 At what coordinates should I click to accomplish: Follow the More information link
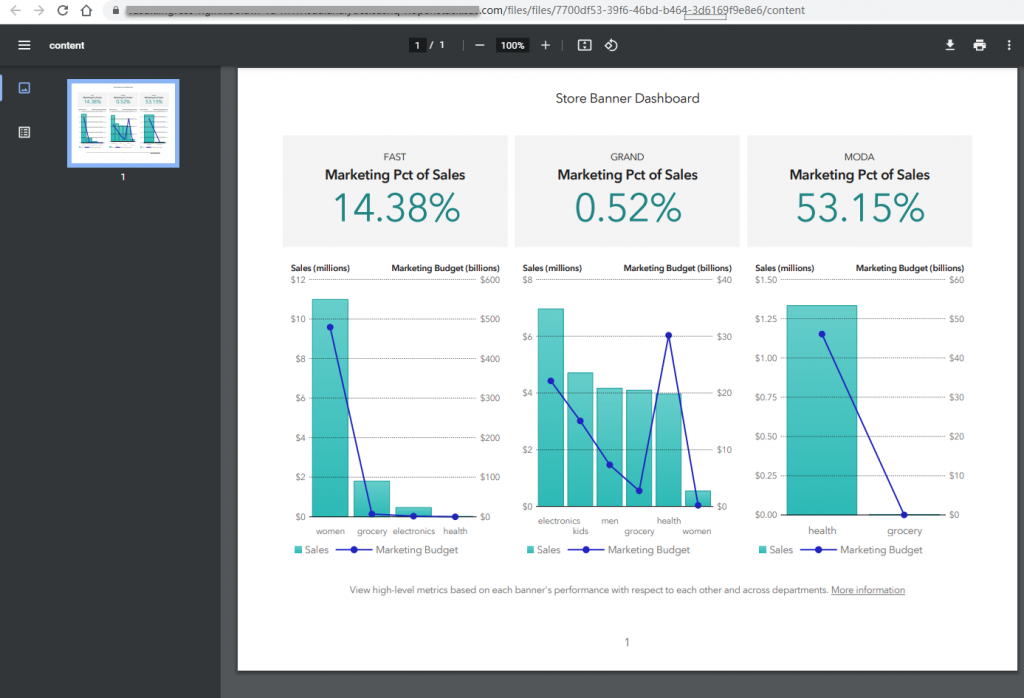tap(868, 590)
